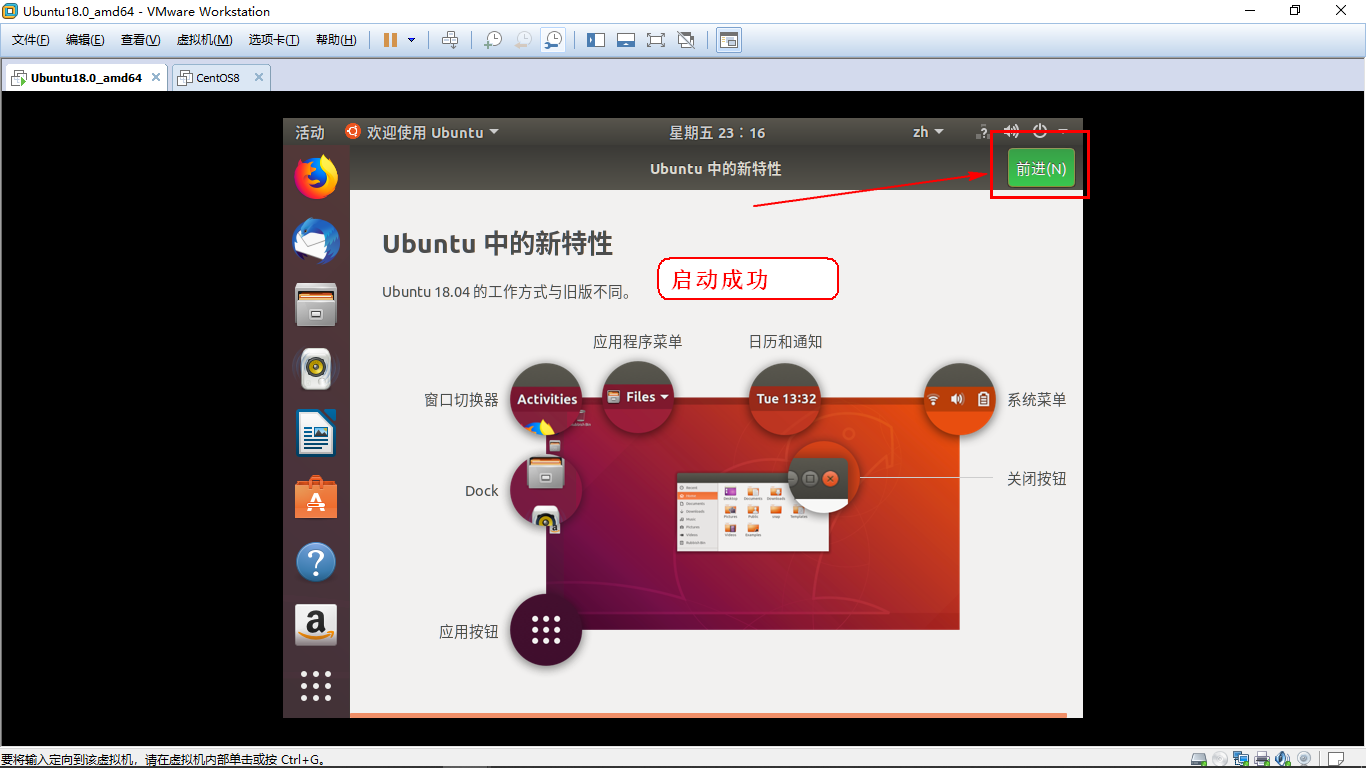This screenshot has height=768, width=1366.
Task: Switch to the CentOS8 tab
Action: pos(217,77)
